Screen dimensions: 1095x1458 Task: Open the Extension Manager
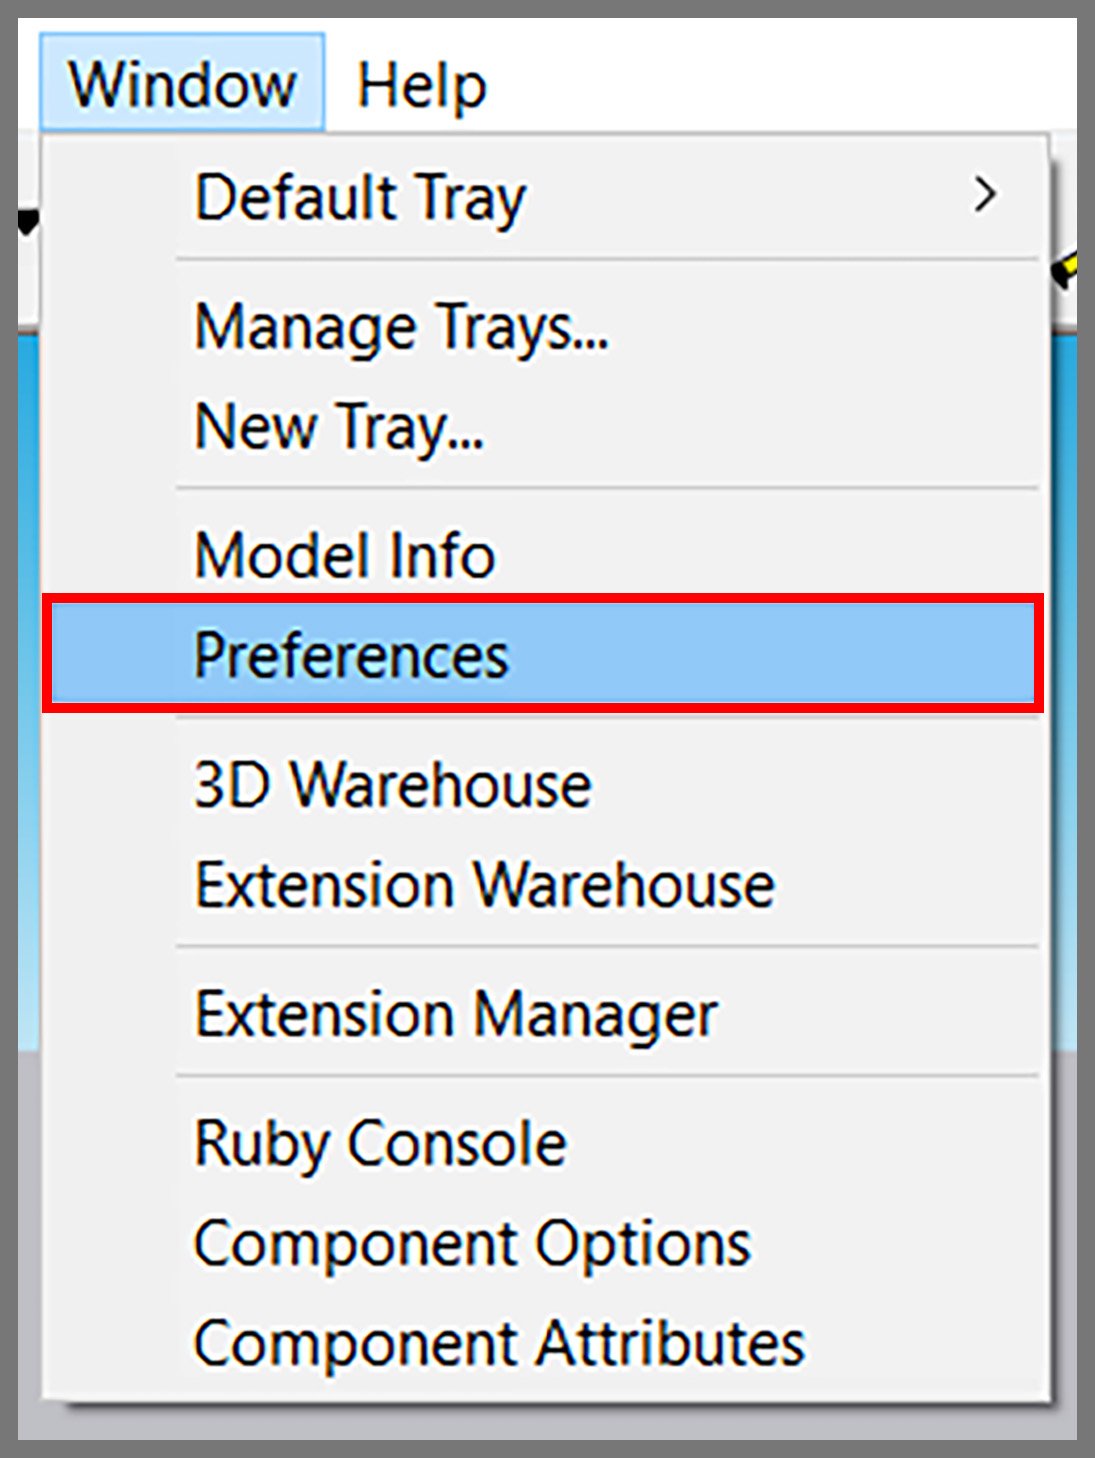pyautogui.click(x=543, y=1013)
